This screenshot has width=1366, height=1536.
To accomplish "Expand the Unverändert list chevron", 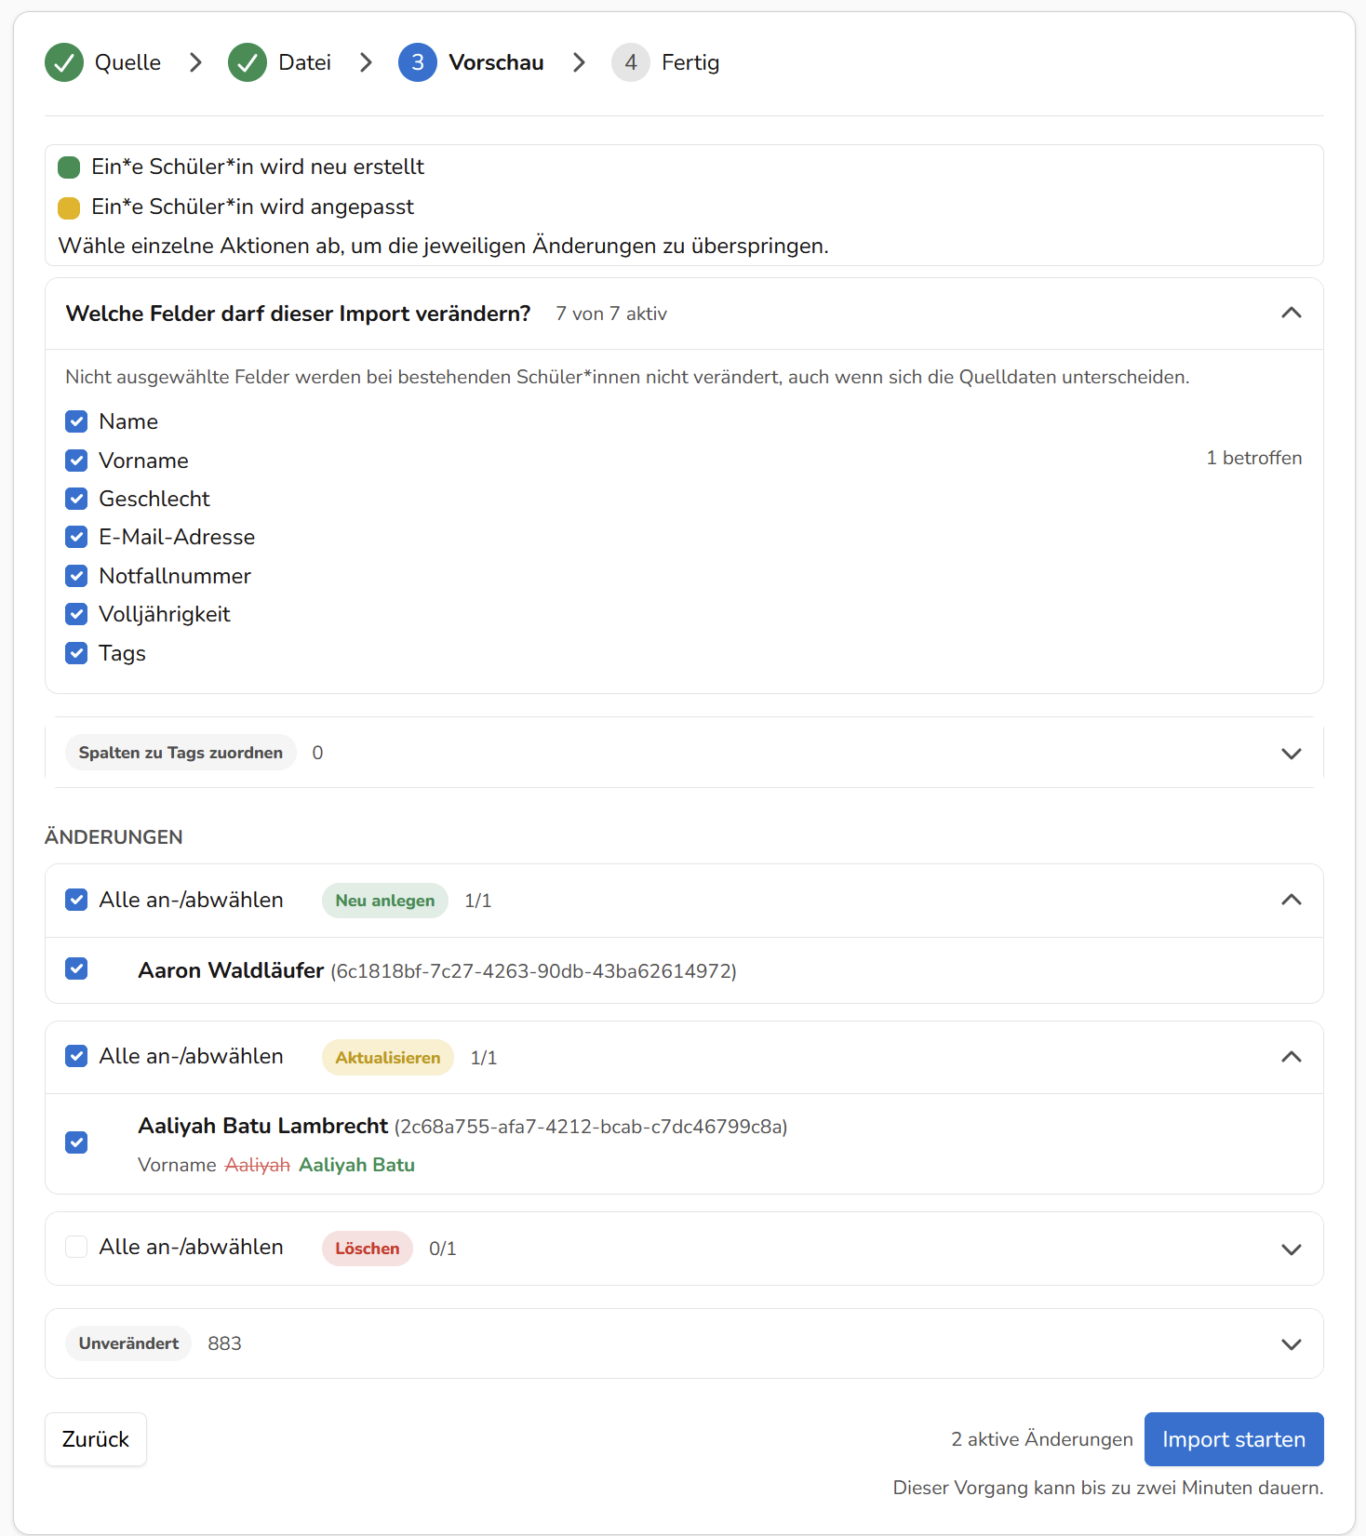I will point(1291,1344).
